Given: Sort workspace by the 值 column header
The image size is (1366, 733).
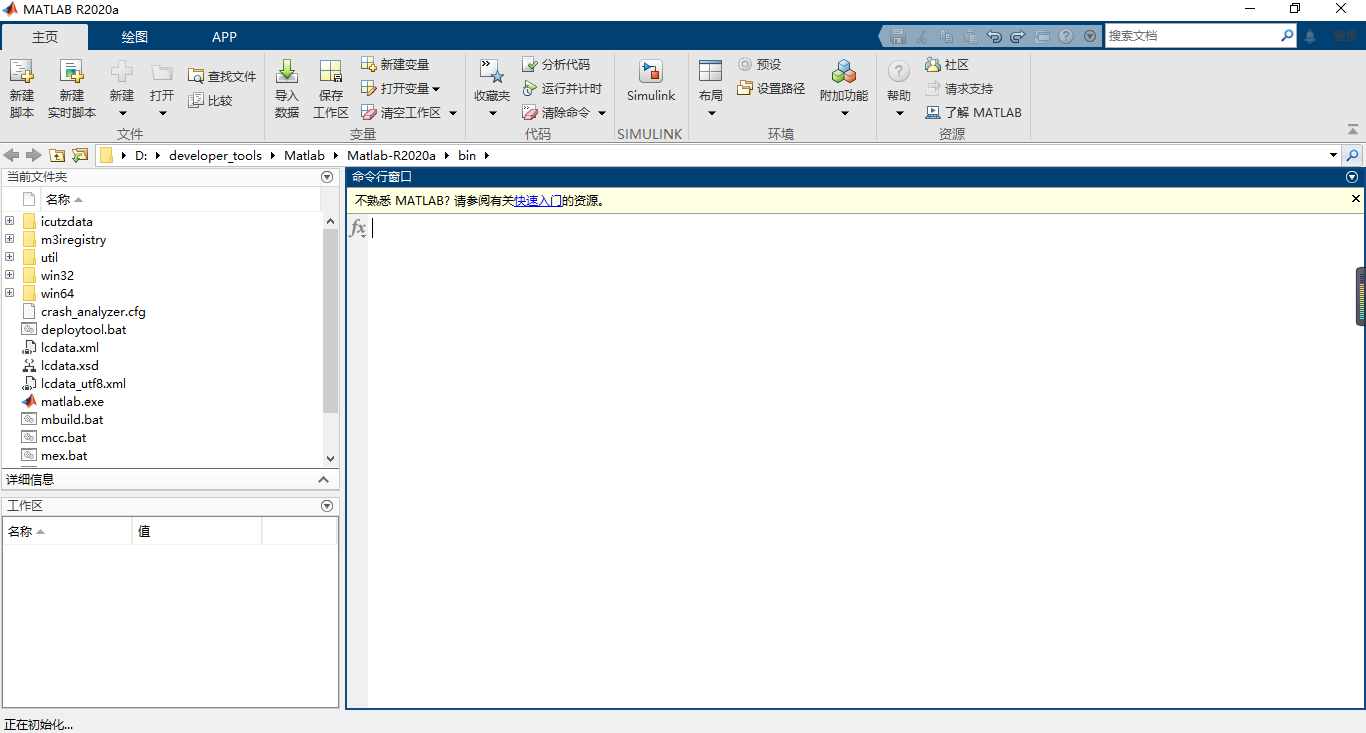Looking at the screenshot, I should click(196, 531).
